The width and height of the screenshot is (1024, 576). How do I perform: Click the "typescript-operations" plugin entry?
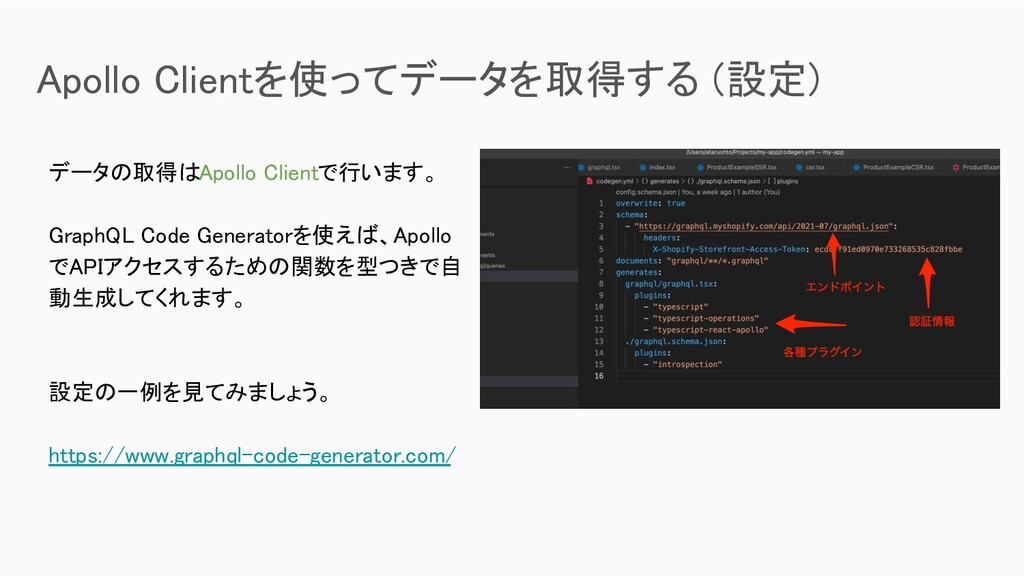pyautogui.click(x=705, y=318)
